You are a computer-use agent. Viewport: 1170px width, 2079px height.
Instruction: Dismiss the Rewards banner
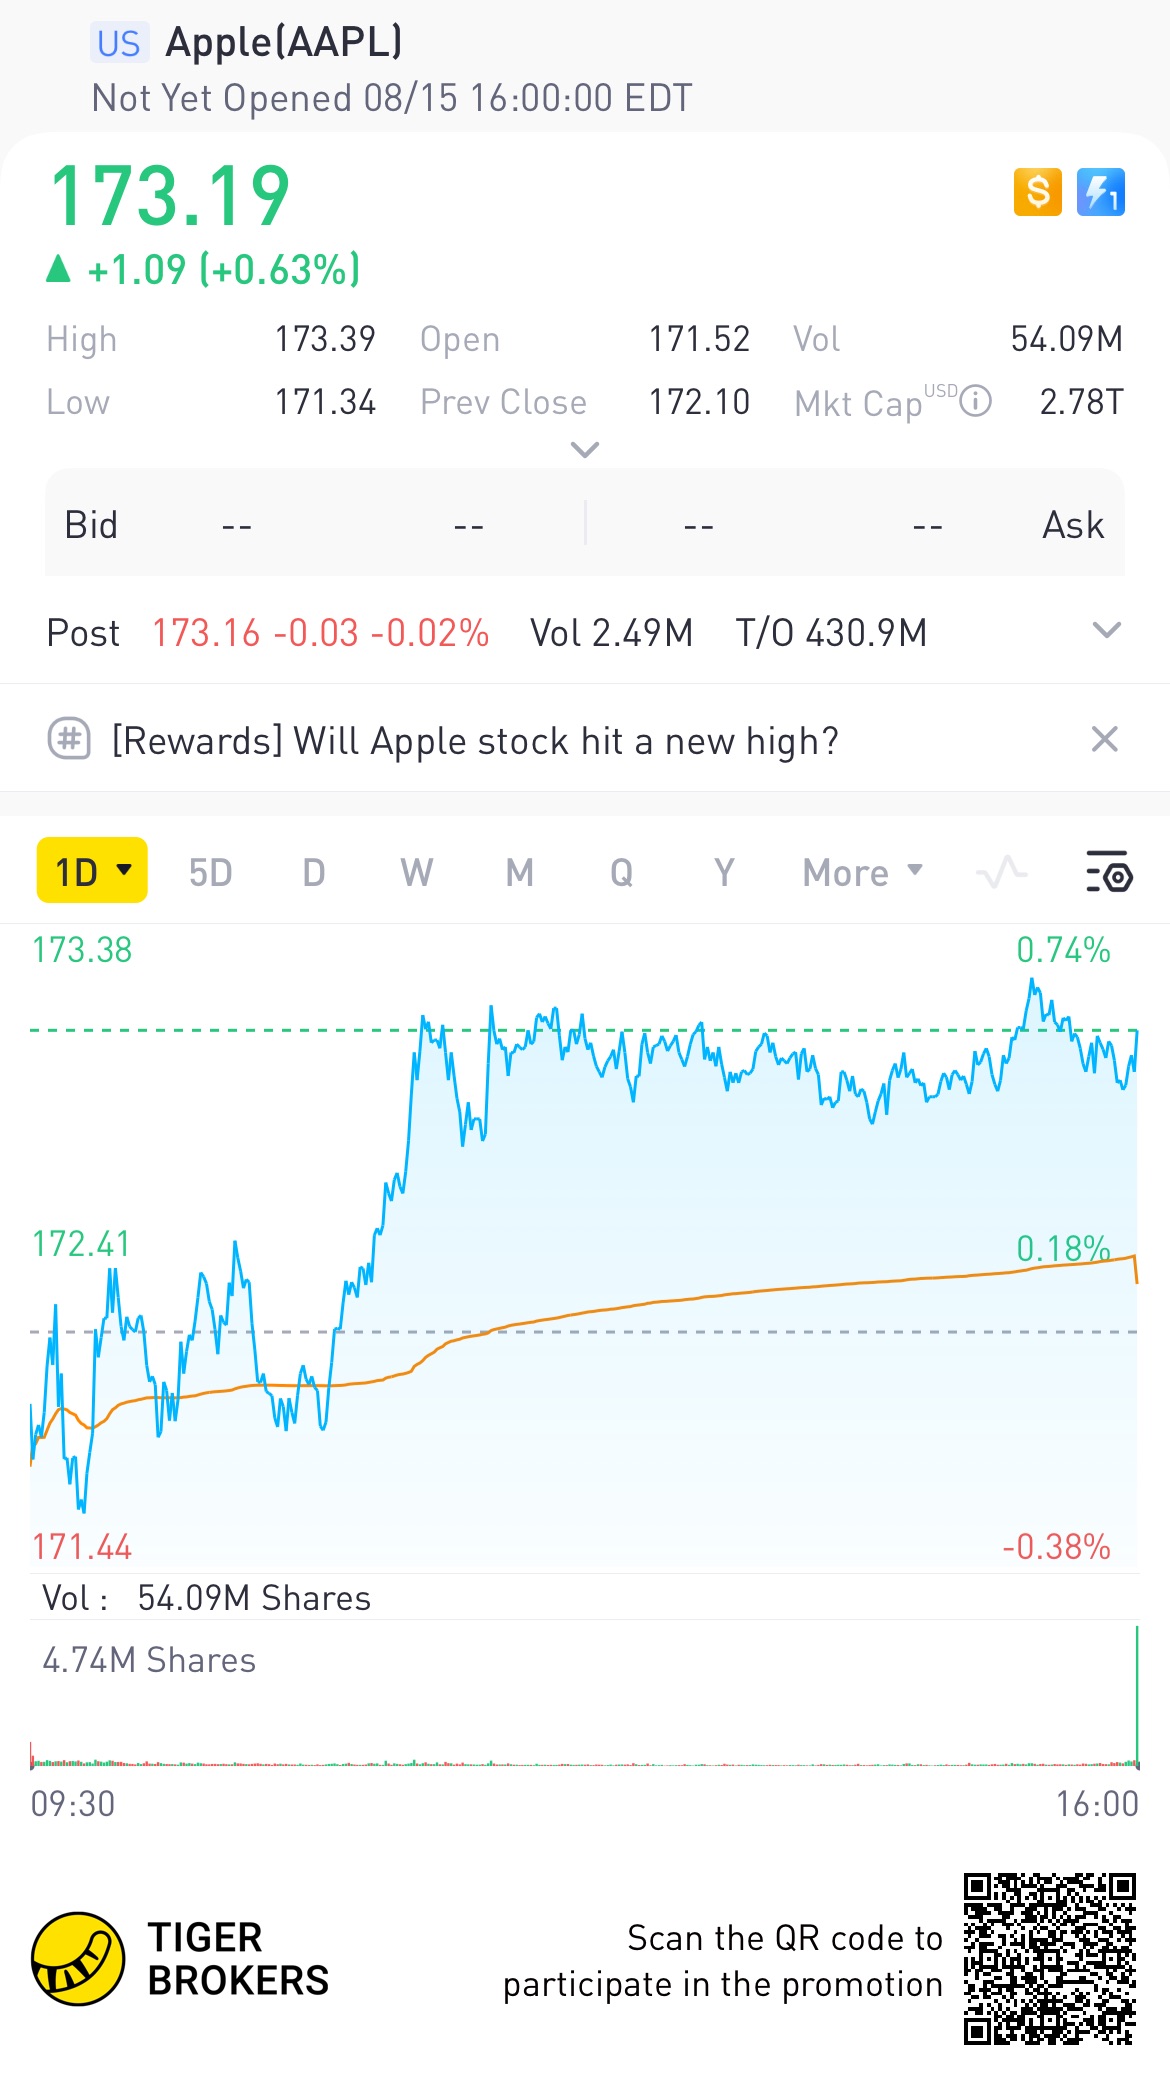pyautogui.click(x=1104, y=740)
